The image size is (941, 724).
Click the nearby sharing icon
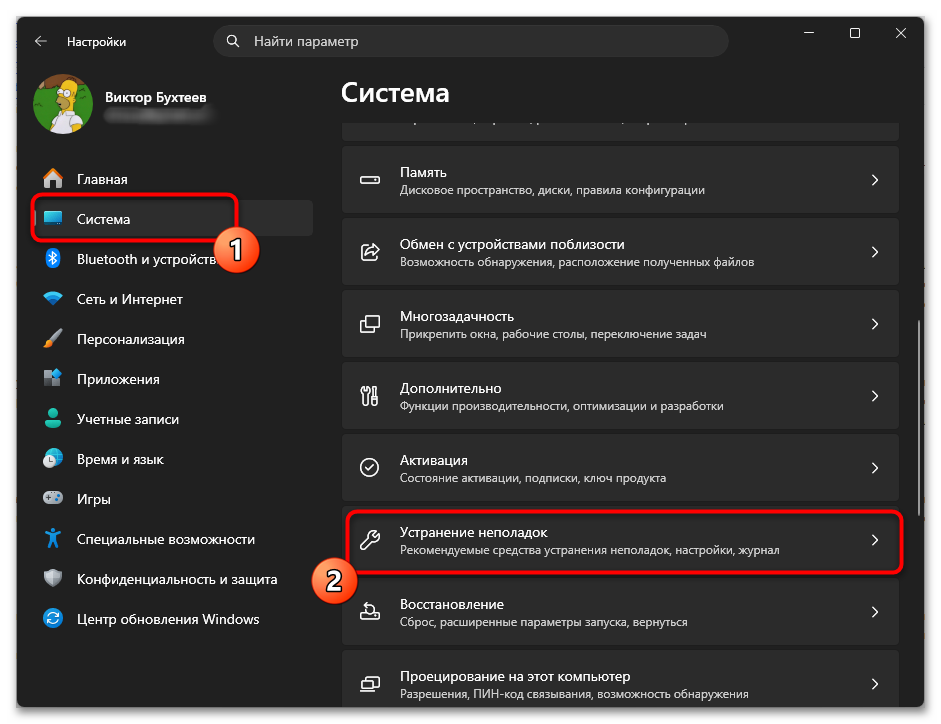click(370, 252)
